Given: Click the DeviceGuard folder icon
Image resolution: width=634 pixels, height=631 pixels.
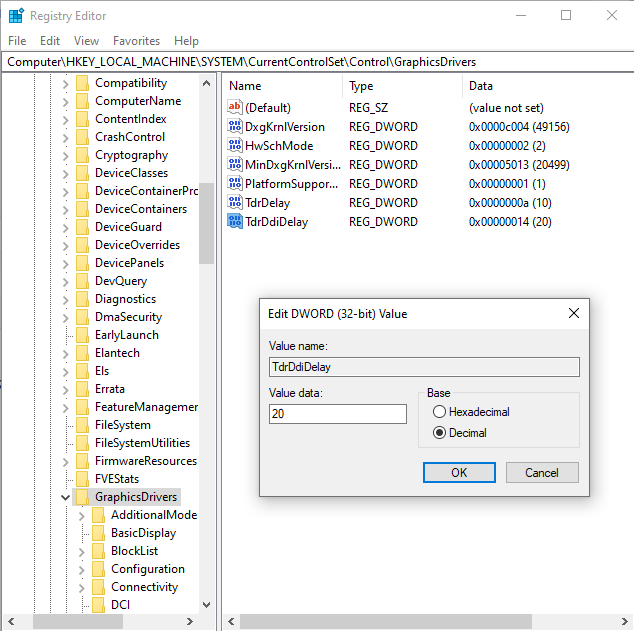Looking at the screenshot, I should tap(82, 227).
